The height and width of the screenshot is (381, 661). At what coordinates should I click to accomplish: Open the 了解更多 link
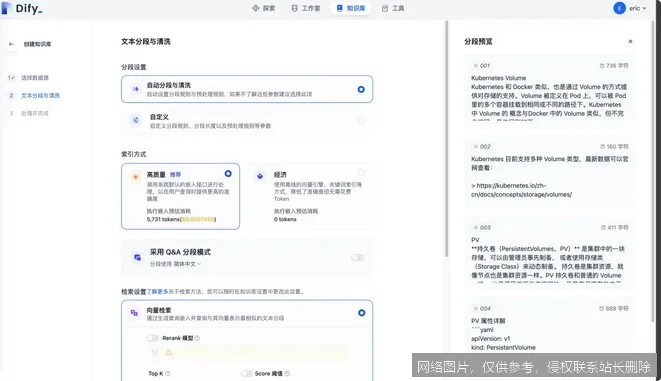click(157, 292)
